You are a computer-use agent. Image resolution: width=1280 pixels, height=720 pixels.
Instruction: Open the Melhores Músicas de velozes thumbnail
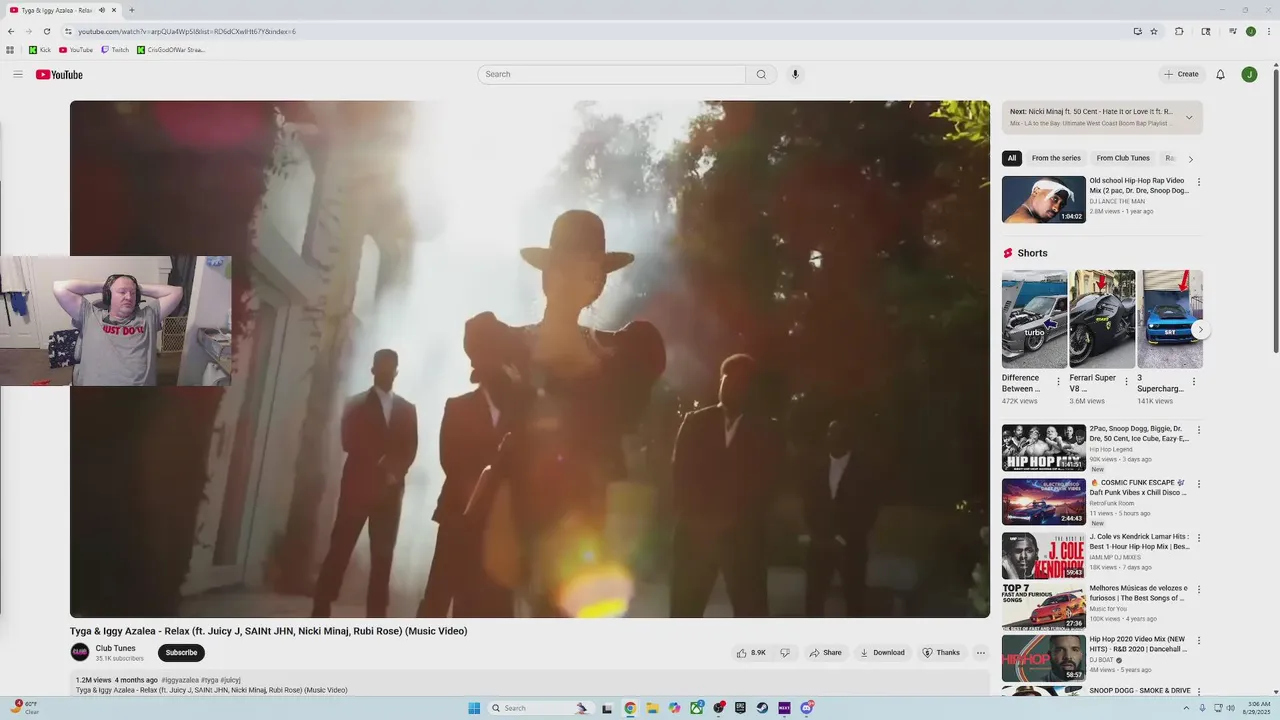click(x=1044, y=606)
